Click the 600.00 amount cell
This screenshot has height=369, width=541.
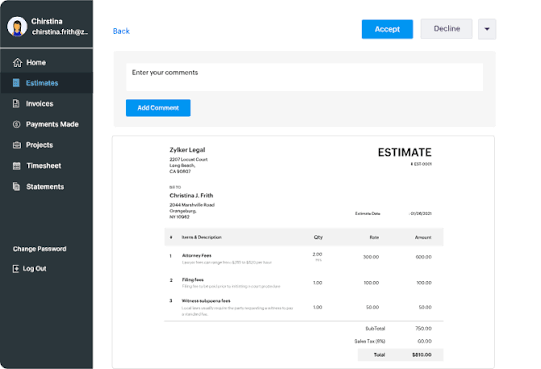pyautogui.click(x=424, y=257)
